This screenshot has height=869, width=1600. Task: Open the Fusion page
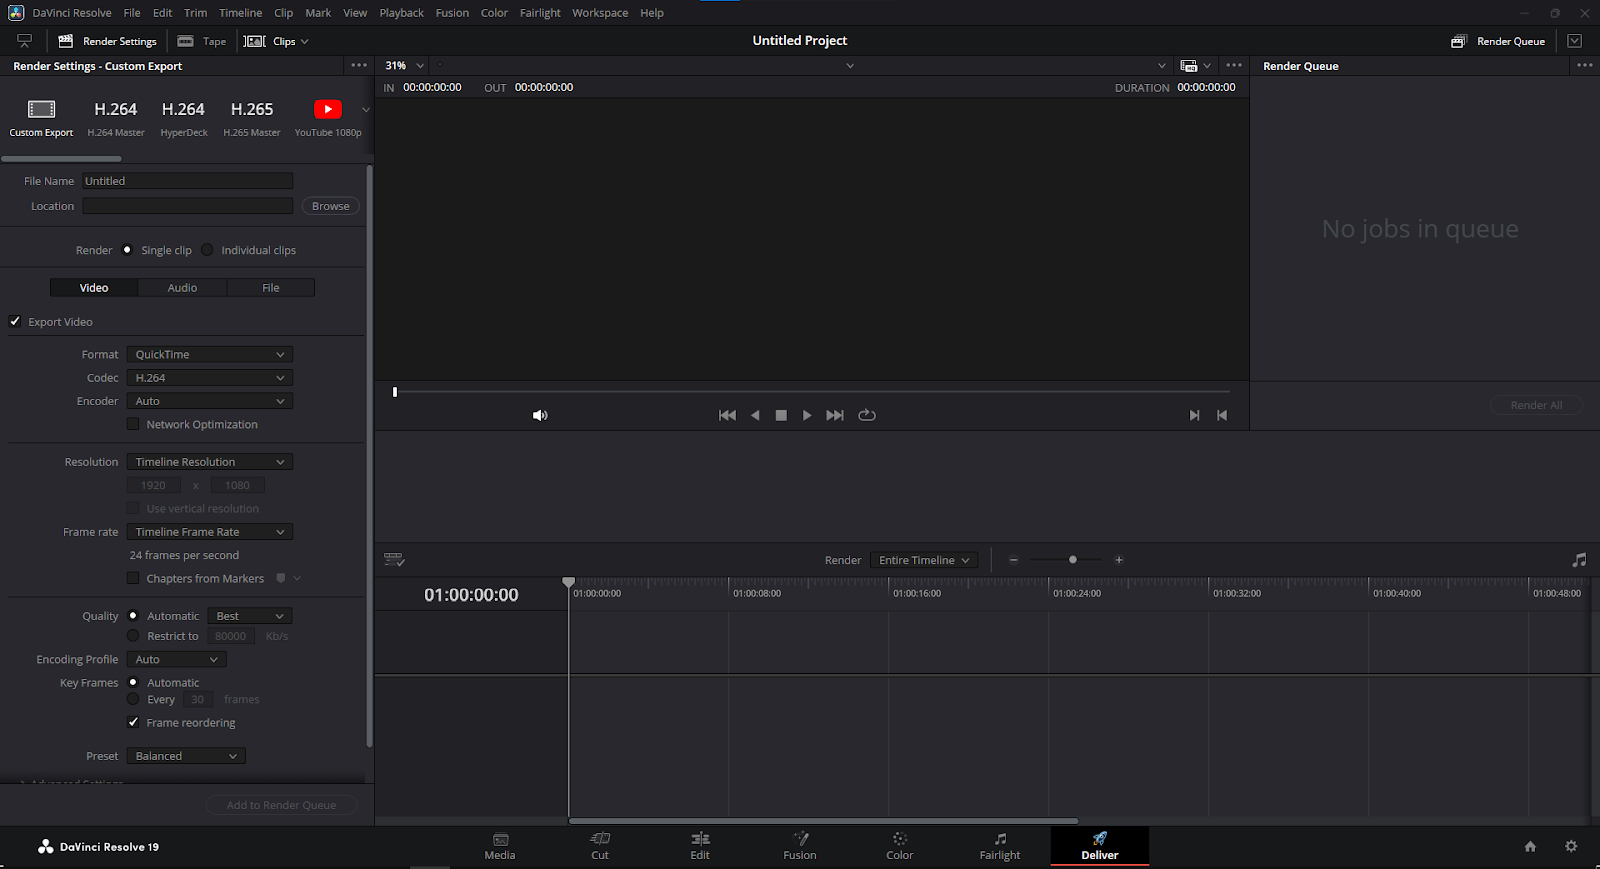[x=800, y=846]
